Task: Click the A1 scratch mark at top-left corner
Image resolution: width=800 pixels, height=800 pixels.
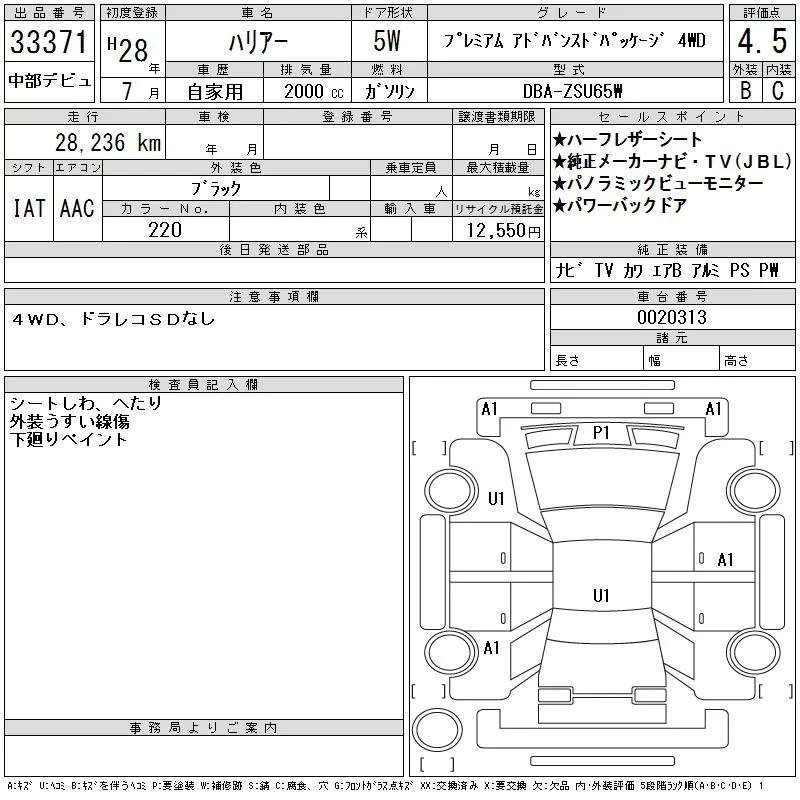Action: tap(489, 409)
